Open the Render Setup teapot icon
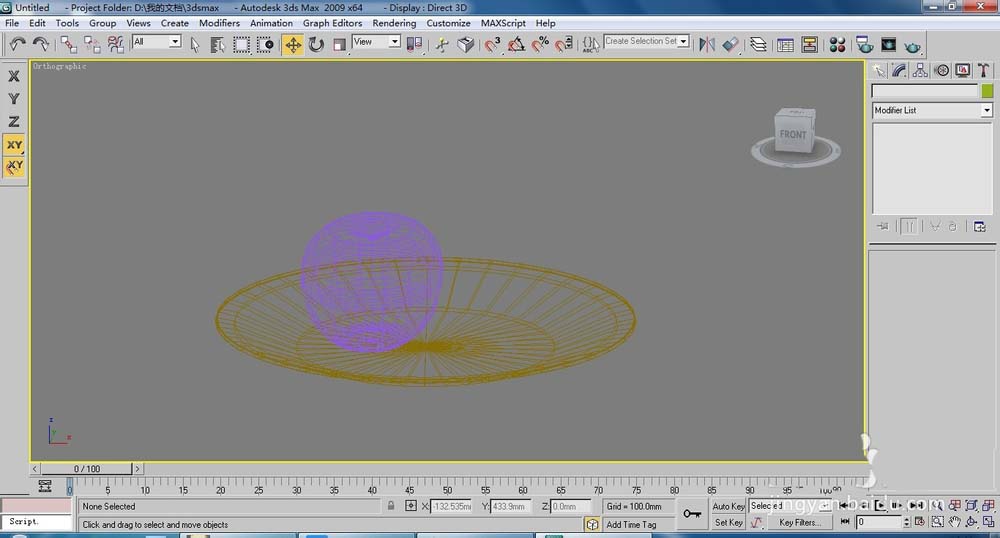Viewport: 1000px width, 538px height. tap(864, 45)
